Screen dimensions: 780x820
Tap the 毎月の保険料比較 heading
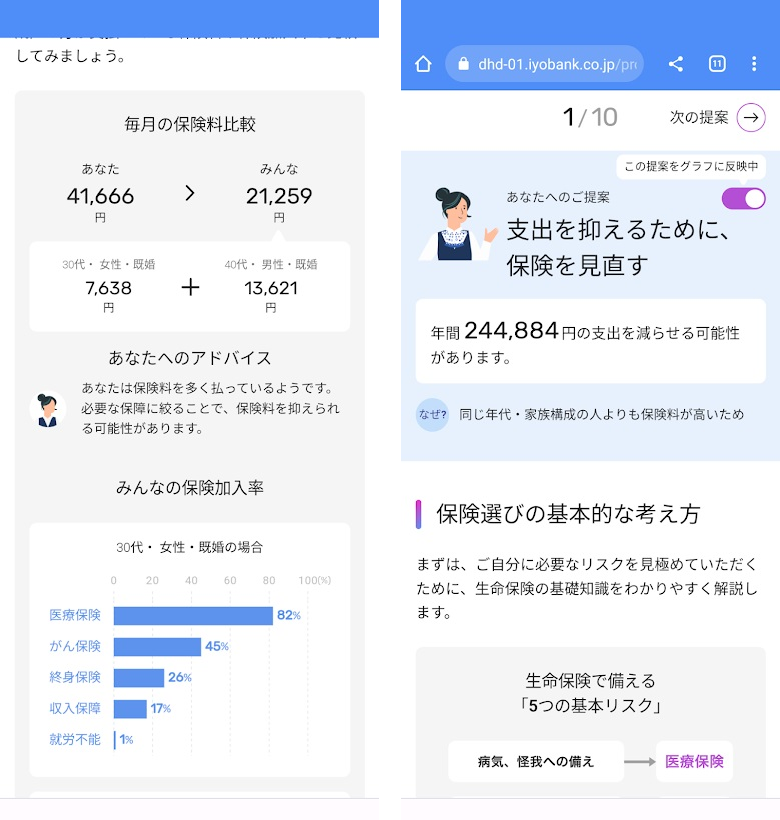tap(190, 124)
